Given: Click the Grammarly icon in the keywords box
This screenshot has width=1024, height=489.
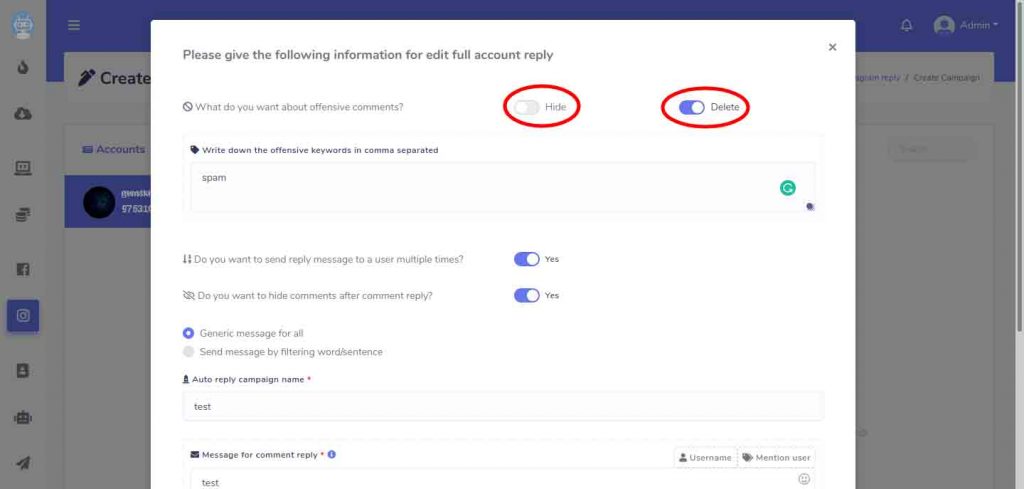Looking at the screenshot, I should 788,188.
